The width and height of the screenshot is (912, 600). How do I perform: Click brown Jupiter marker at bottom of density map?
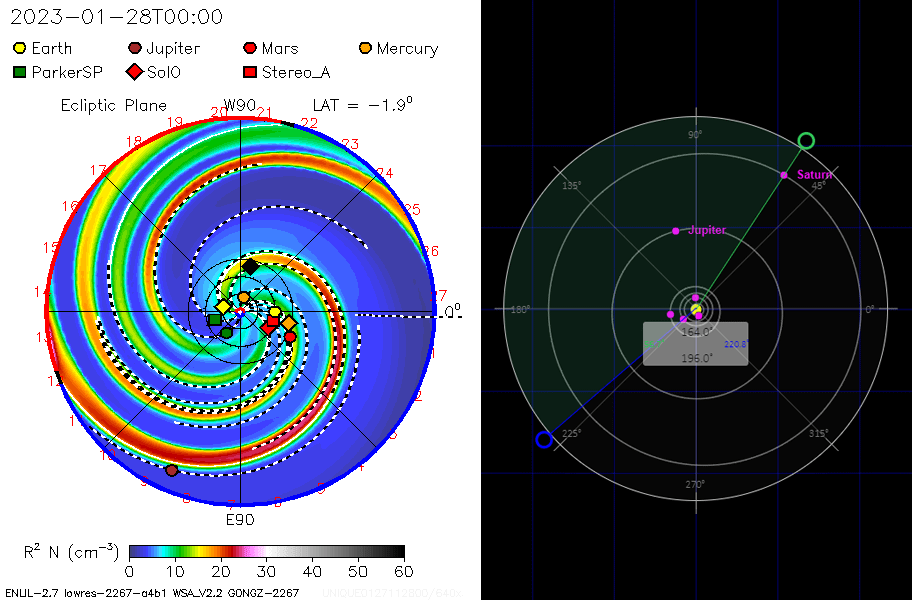[x=172, y=470]
